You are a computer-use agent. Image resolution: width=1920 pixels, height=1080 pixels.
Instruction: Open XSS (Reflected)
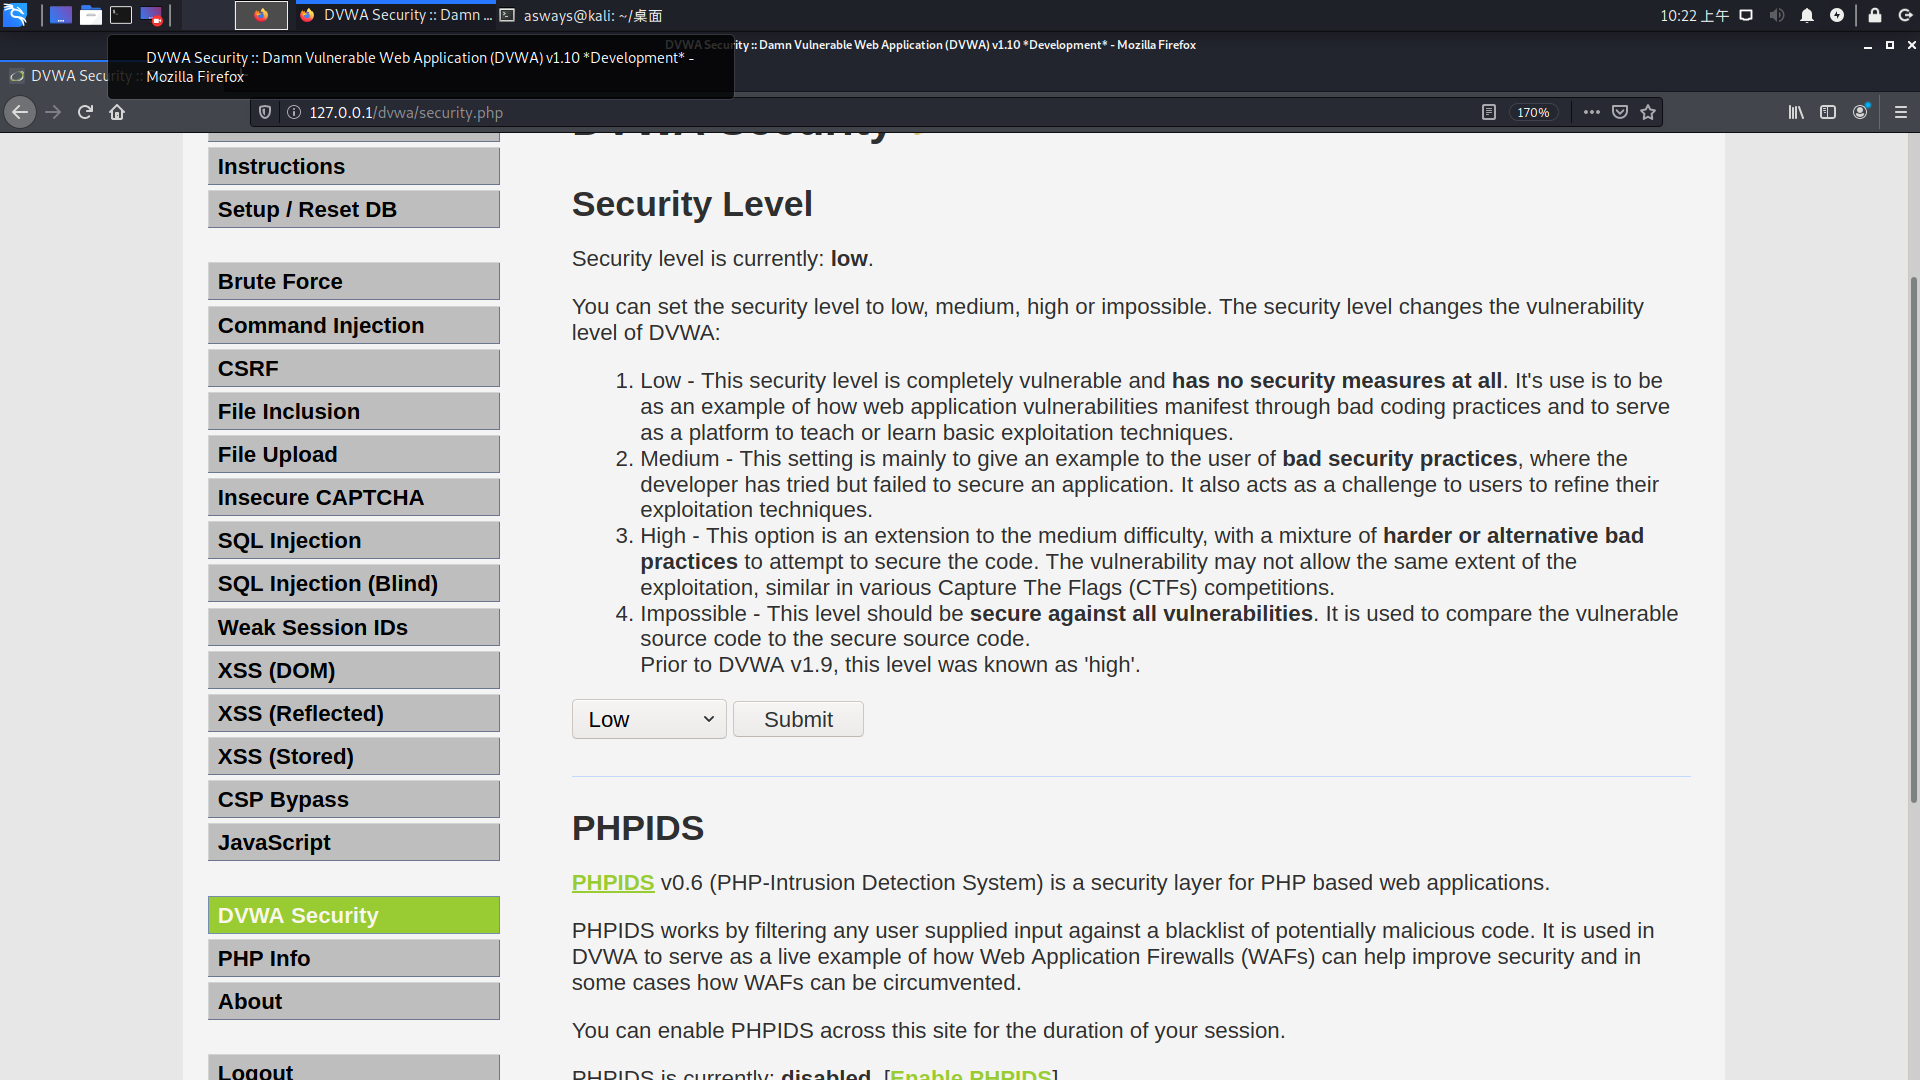point(354,714)
